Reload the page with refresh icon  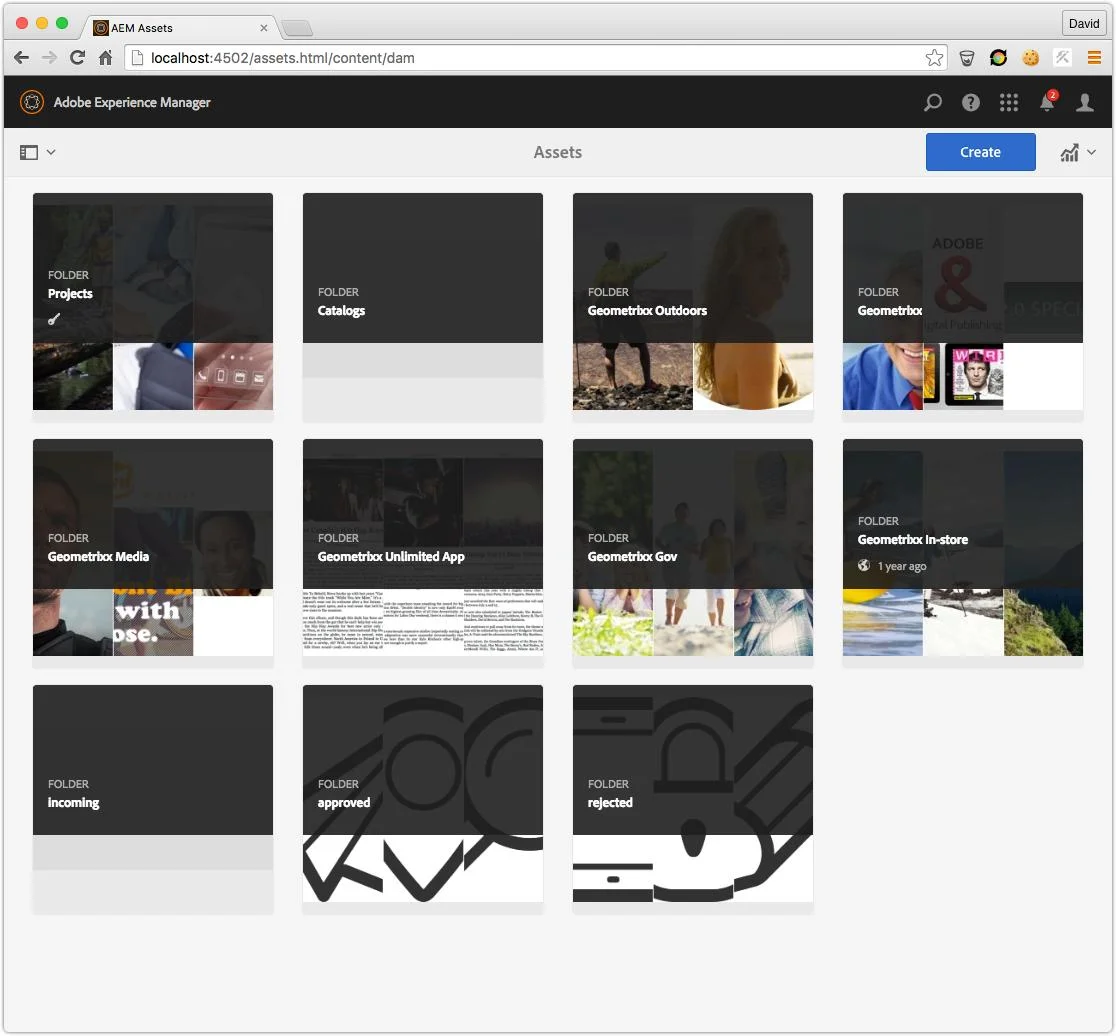[78, 58]
